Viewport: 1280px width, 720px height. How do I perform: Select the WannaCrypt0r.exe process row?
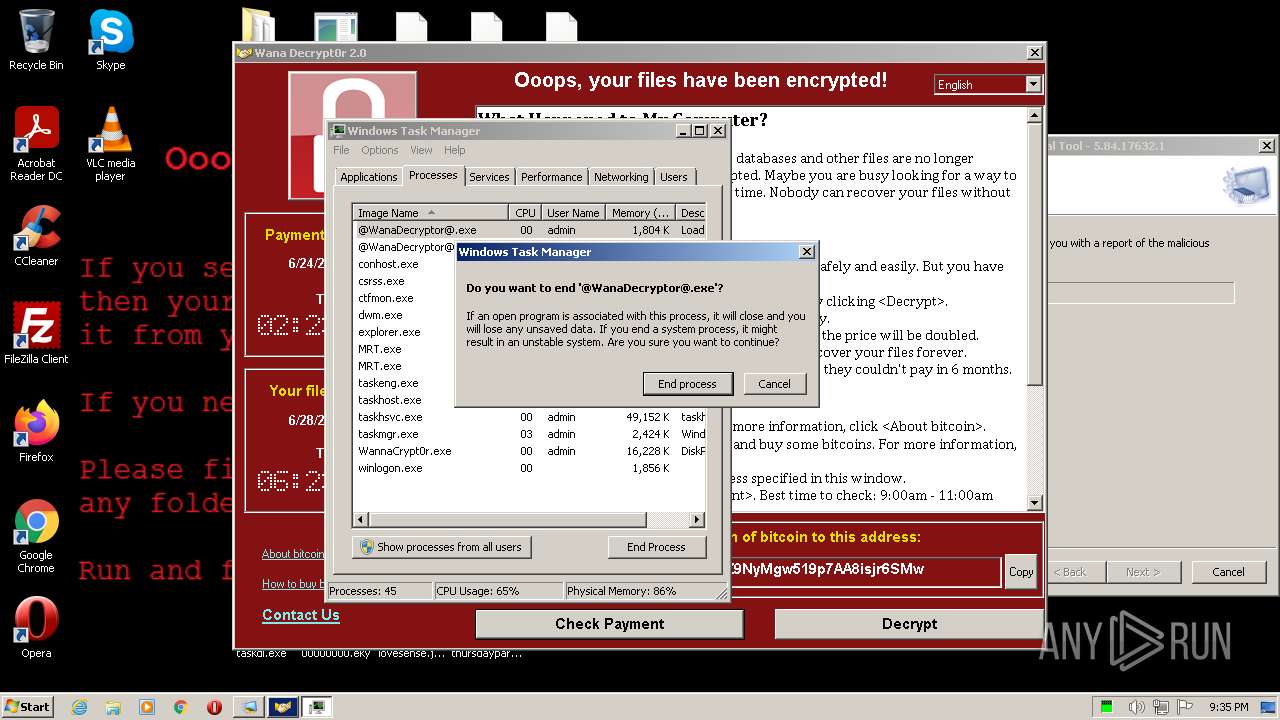[530, 451]
